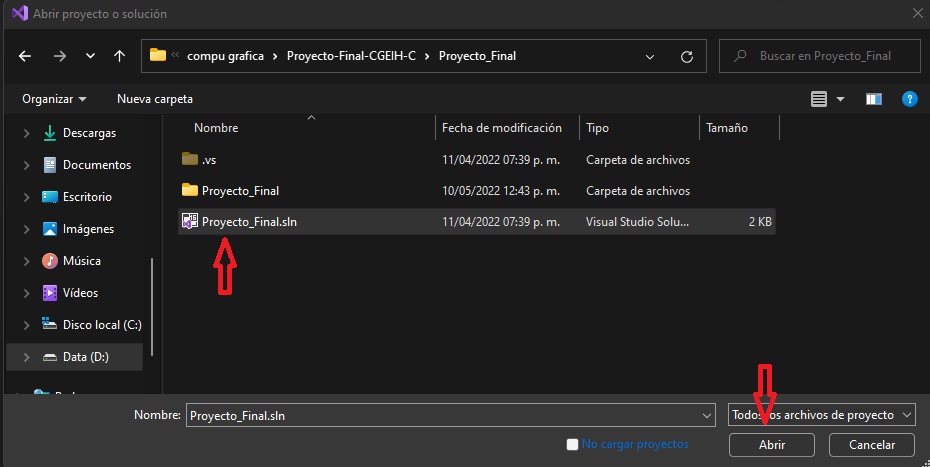Screen dimensions: 930x467
Task: Expand the Data (D:) node
Action: pyautogui.click(x=27, y=357)
